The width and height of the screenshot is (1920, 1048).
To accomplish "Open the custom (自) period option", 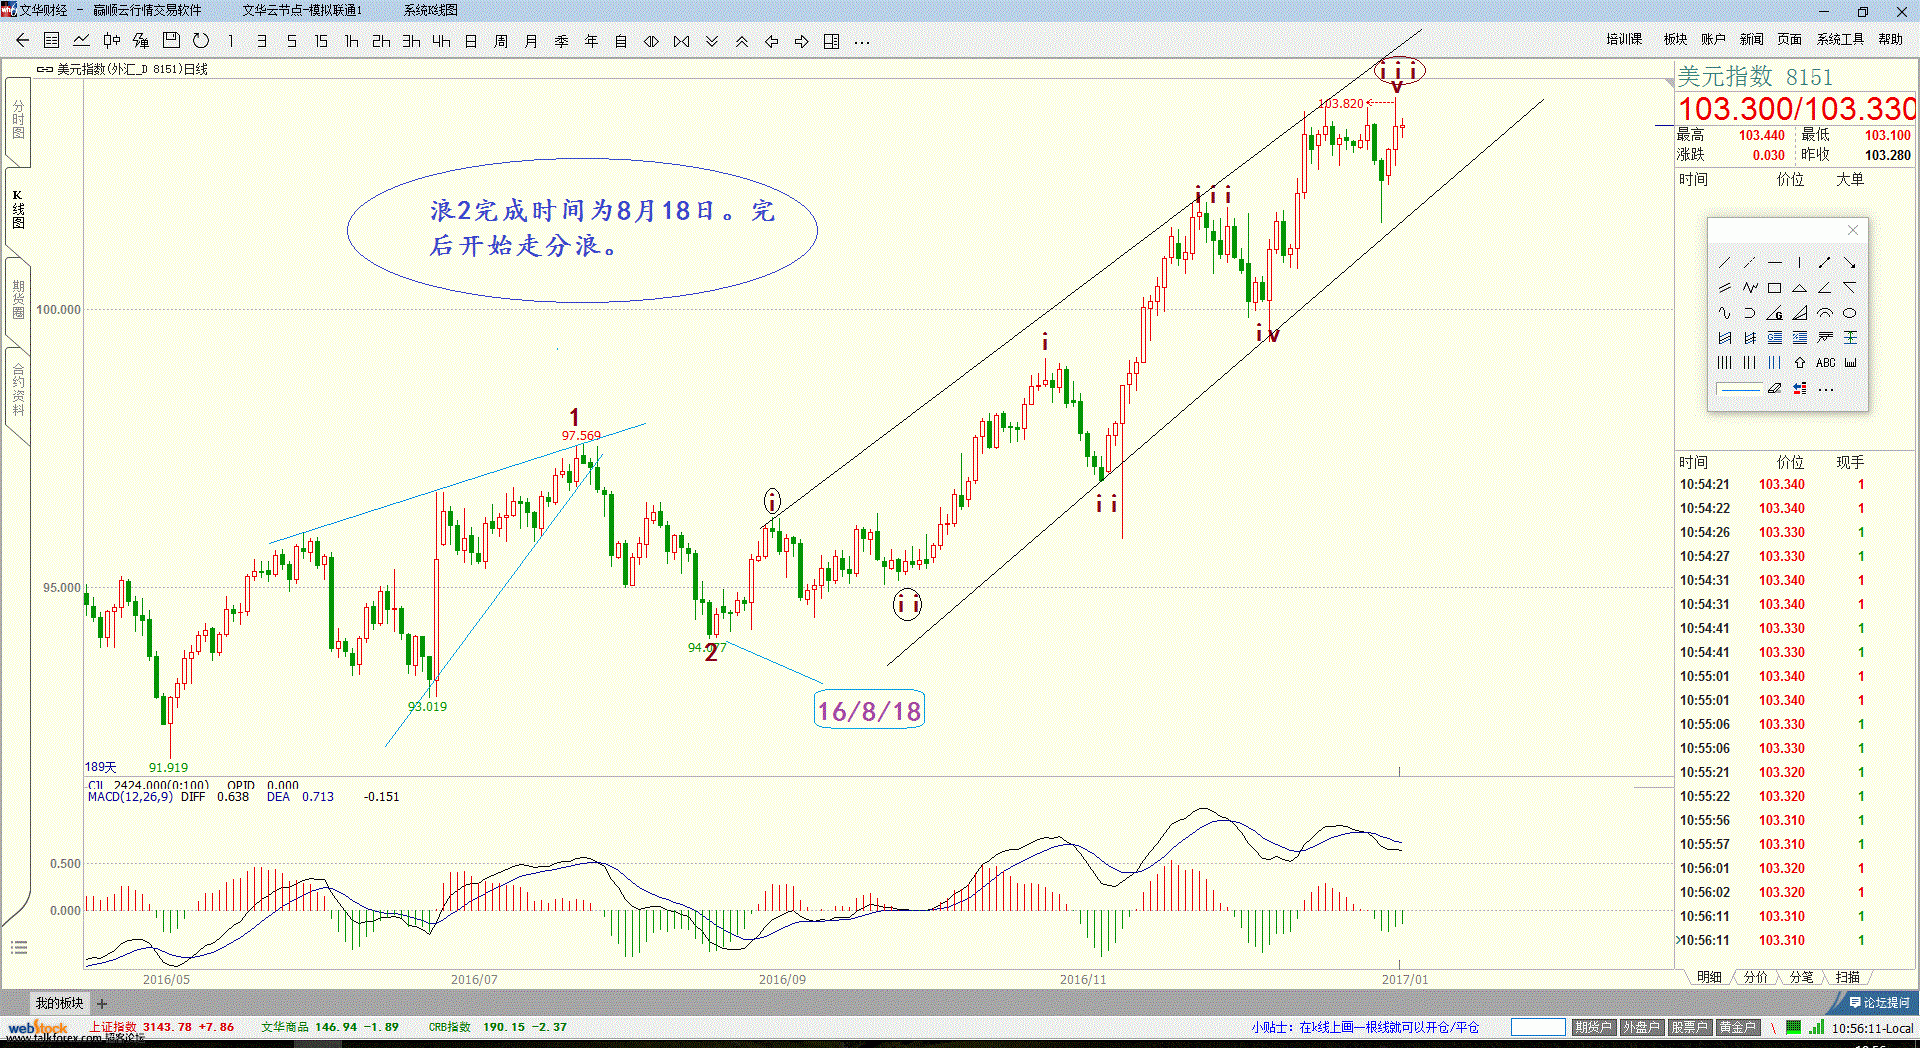I will click(x=621, y=41).
